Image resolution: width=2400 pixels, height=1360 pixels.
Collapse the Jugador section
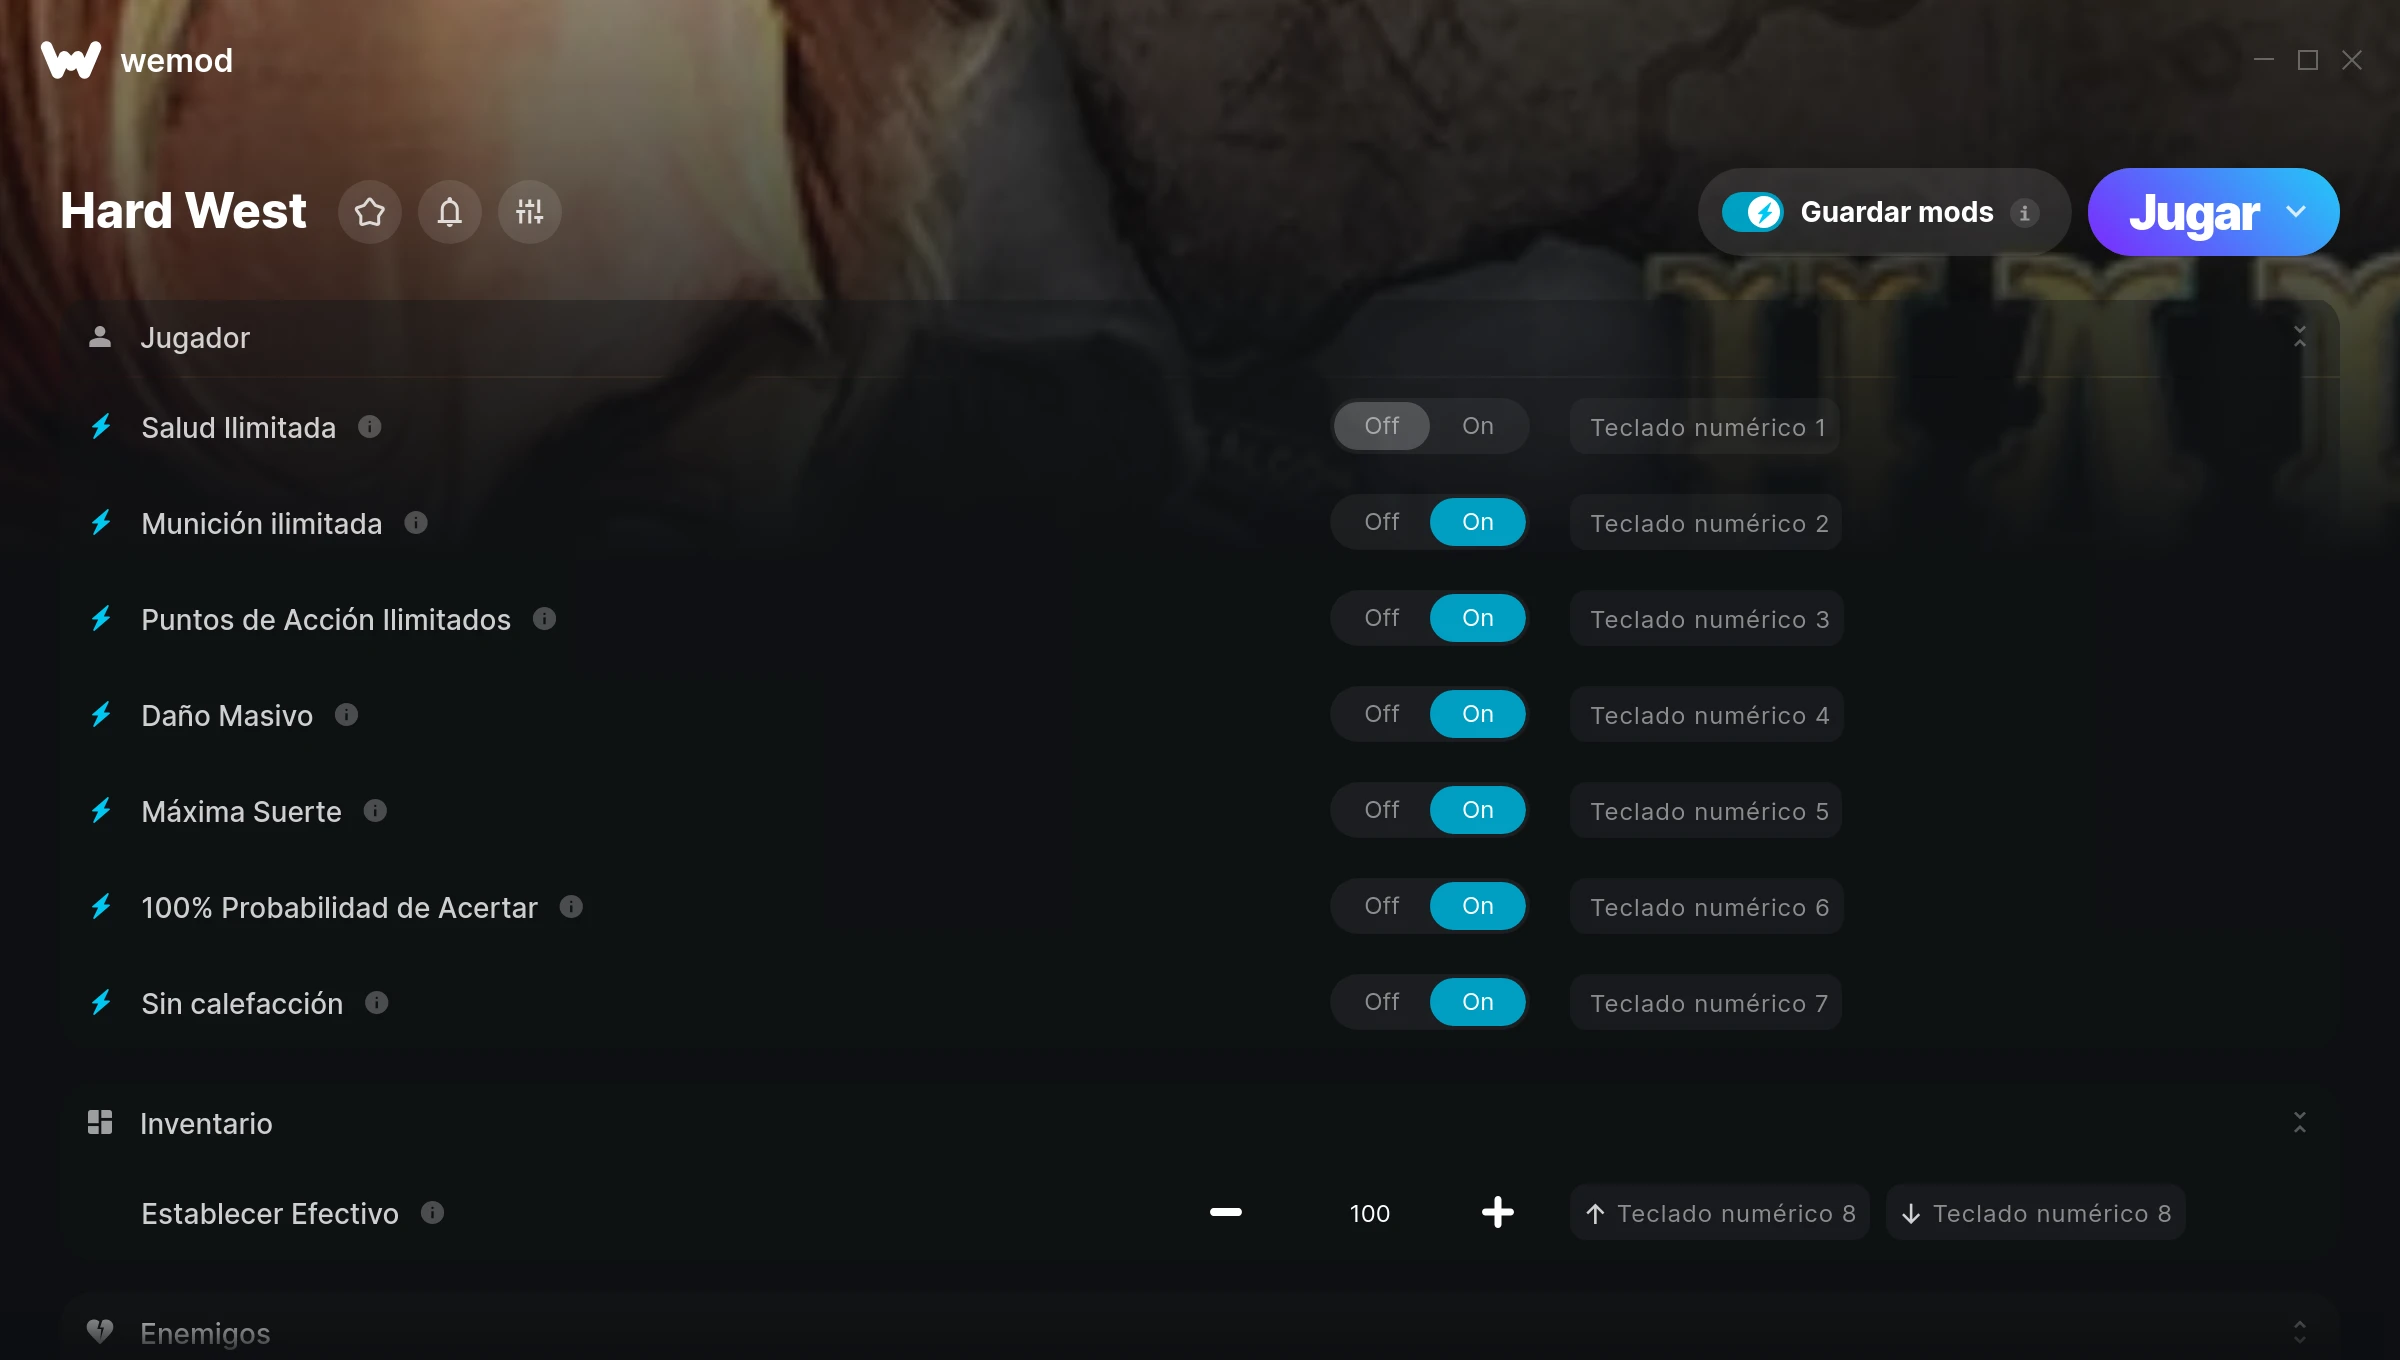pos(2300,337)
